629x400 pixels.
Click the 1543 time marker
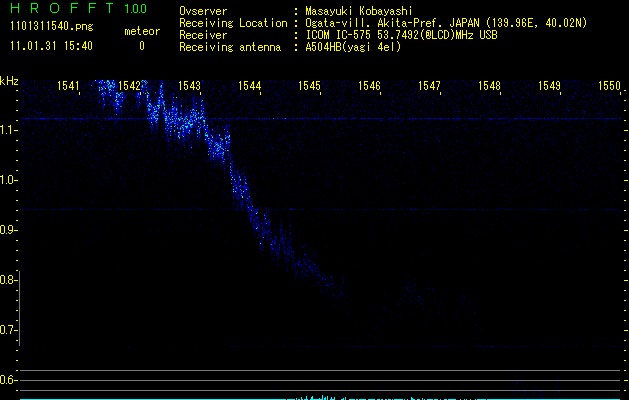189,85
